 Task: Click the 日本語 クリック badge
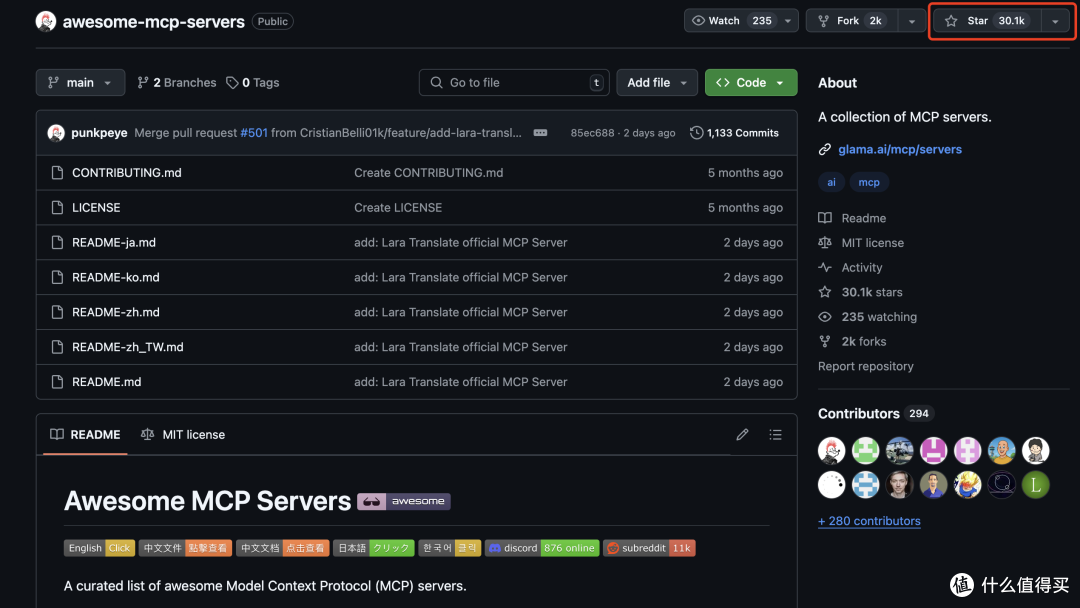374,548
